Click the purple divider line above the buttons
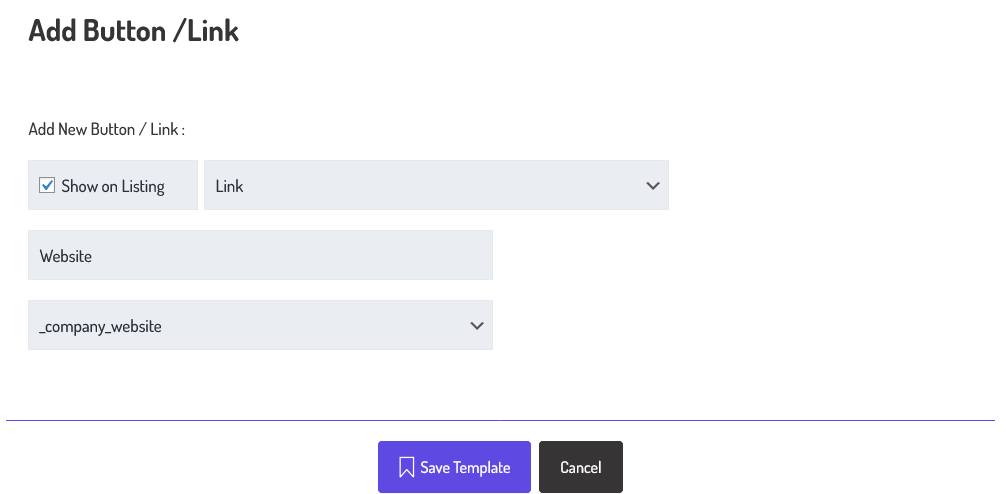 [500, 420]
